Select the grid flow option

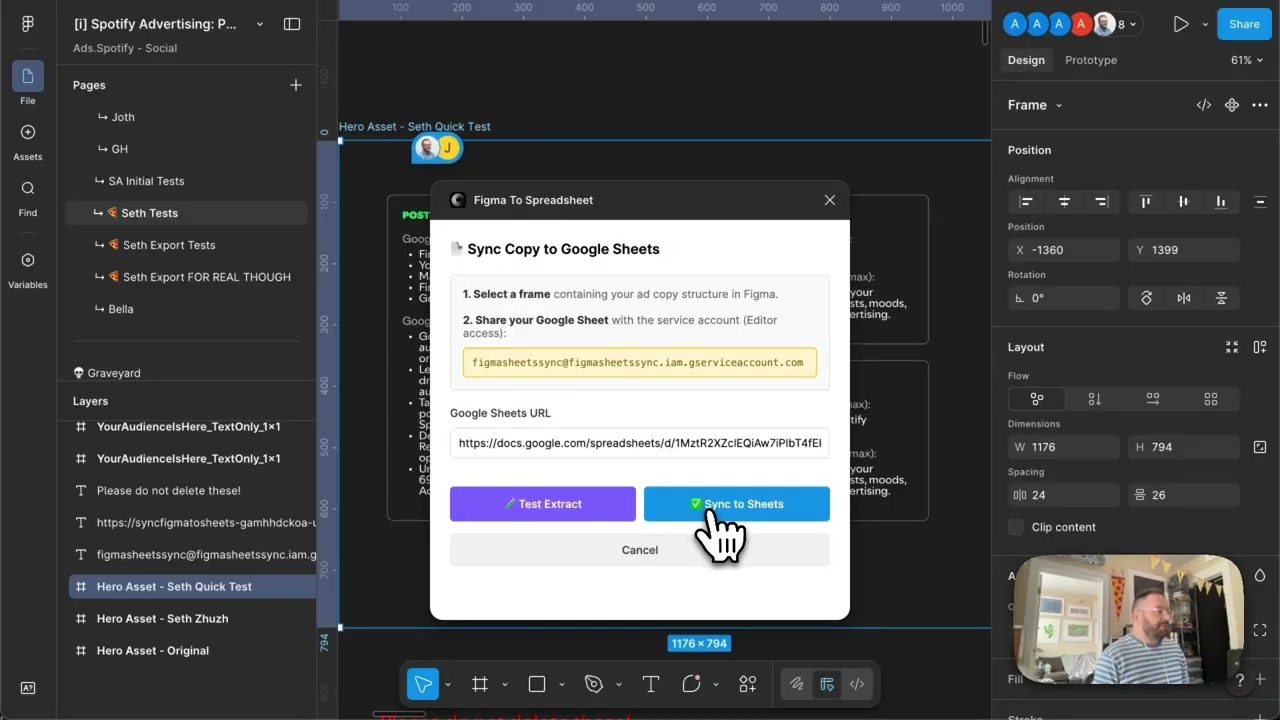click(x=1211, y=399)
